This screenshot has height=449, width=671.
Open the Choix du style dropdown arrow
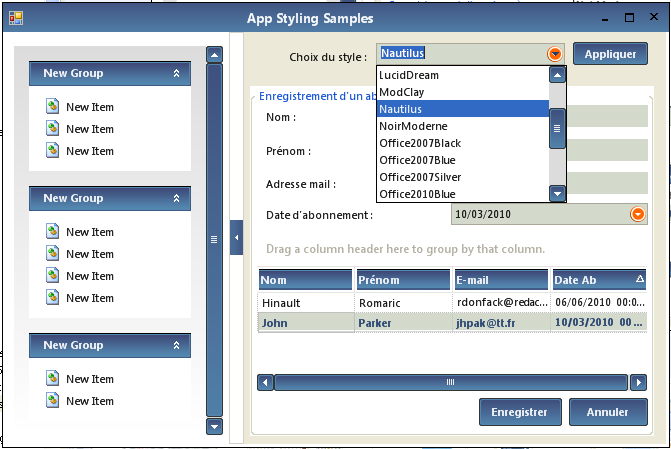pyautogui.click(x=555, y=54)
